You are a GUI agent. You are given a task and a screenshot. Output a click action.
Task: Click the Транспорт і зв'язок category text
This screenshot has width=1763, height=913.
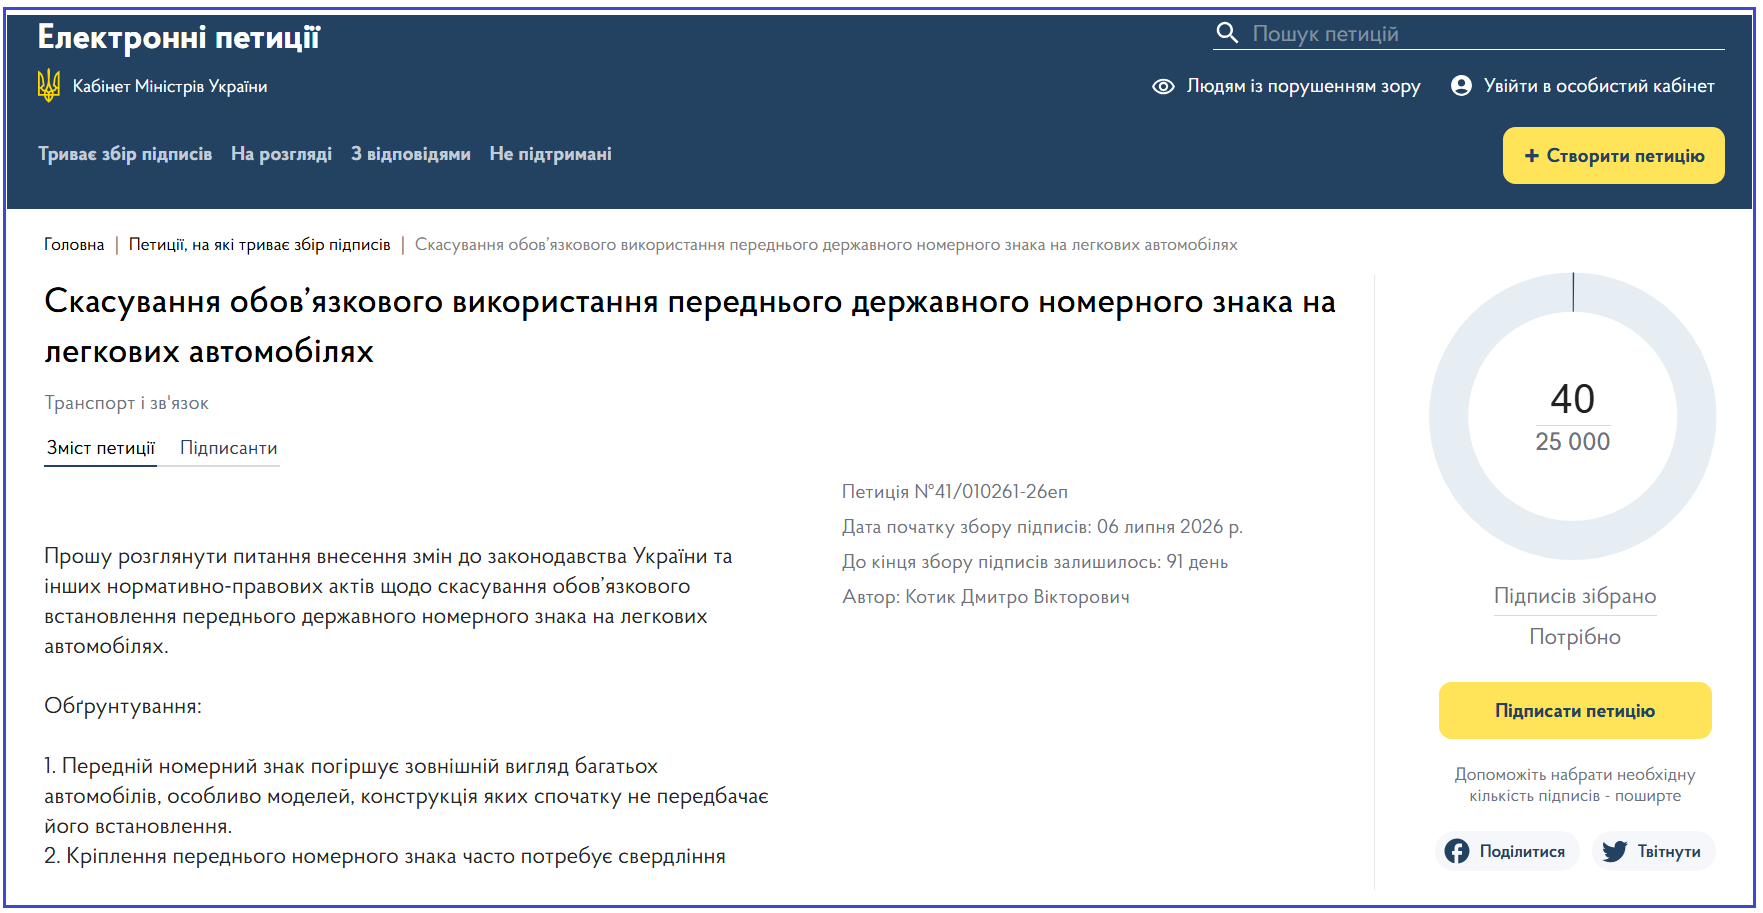click(126, 403)
